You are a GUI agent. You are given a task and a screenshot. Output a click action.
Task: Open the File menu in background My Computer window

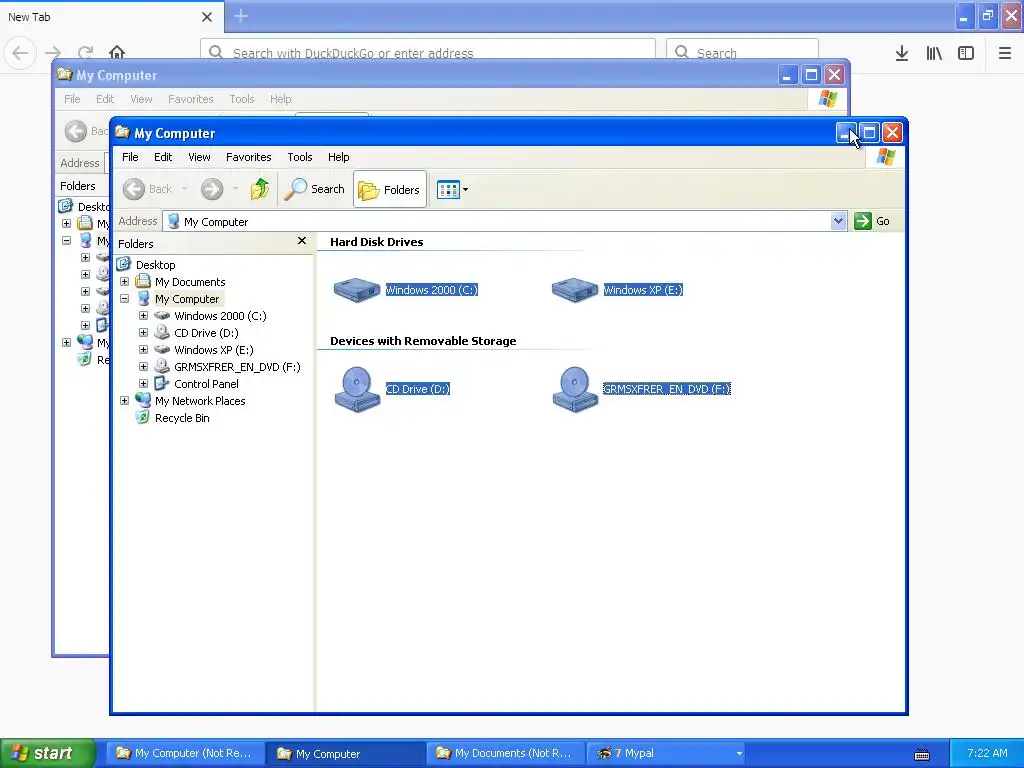72,99
